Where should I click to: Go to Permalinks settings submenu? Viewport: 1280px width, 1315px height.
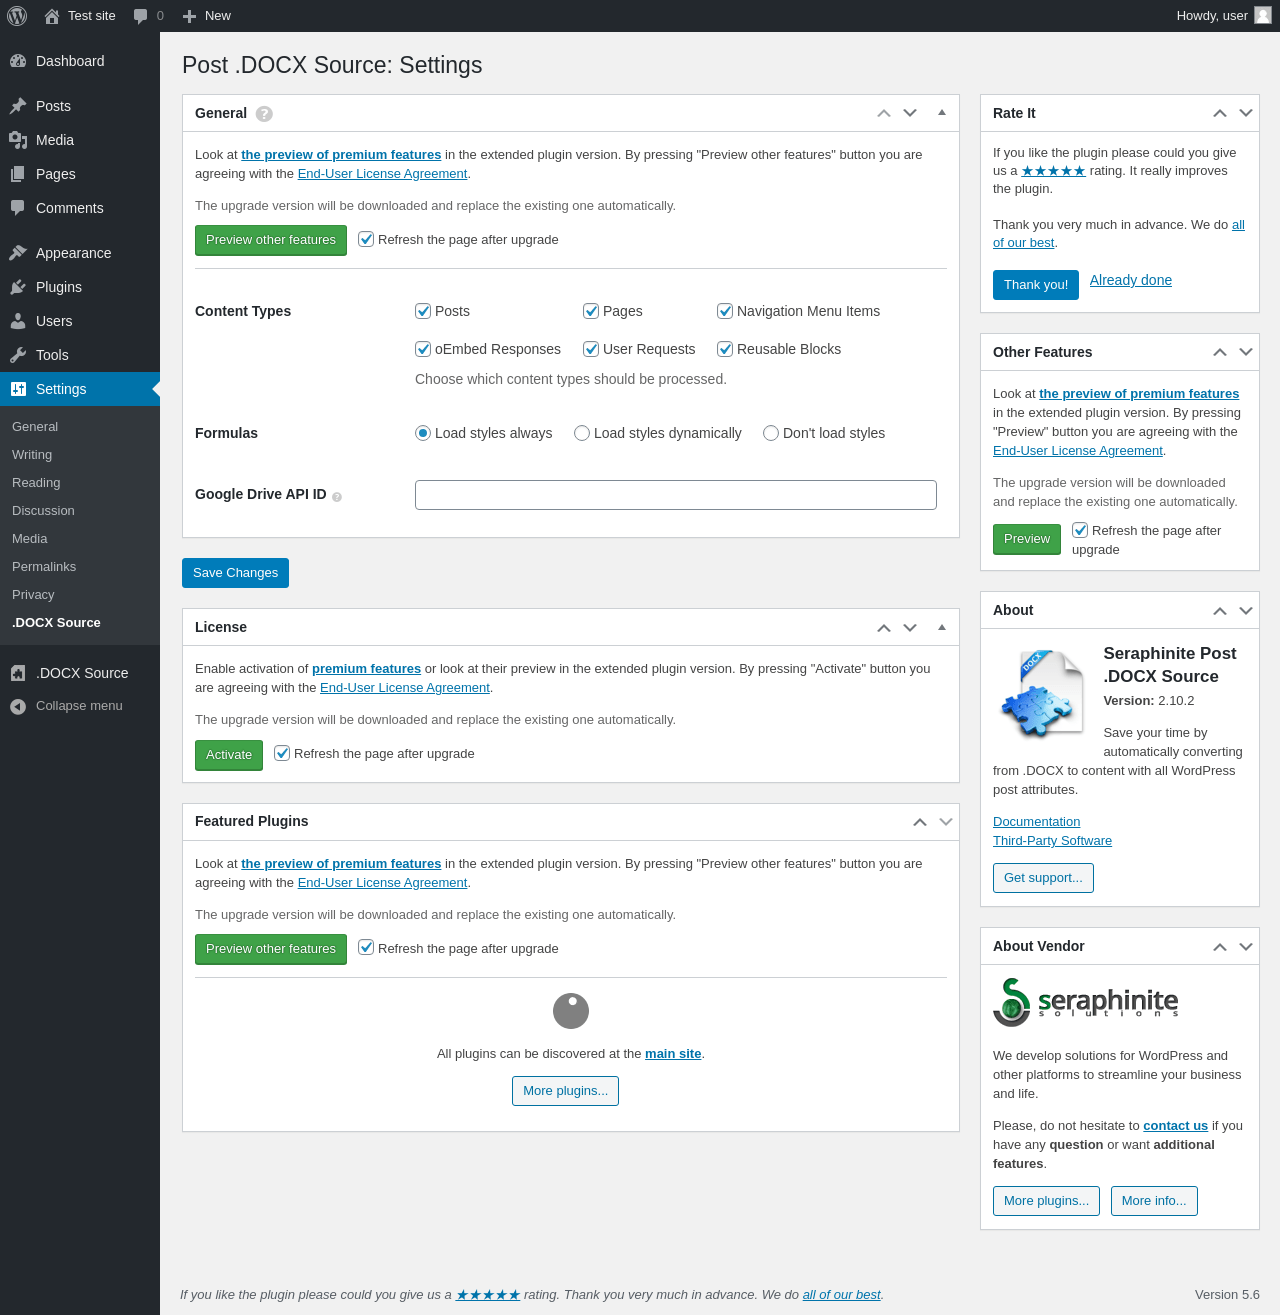click(x=80, y=567)
